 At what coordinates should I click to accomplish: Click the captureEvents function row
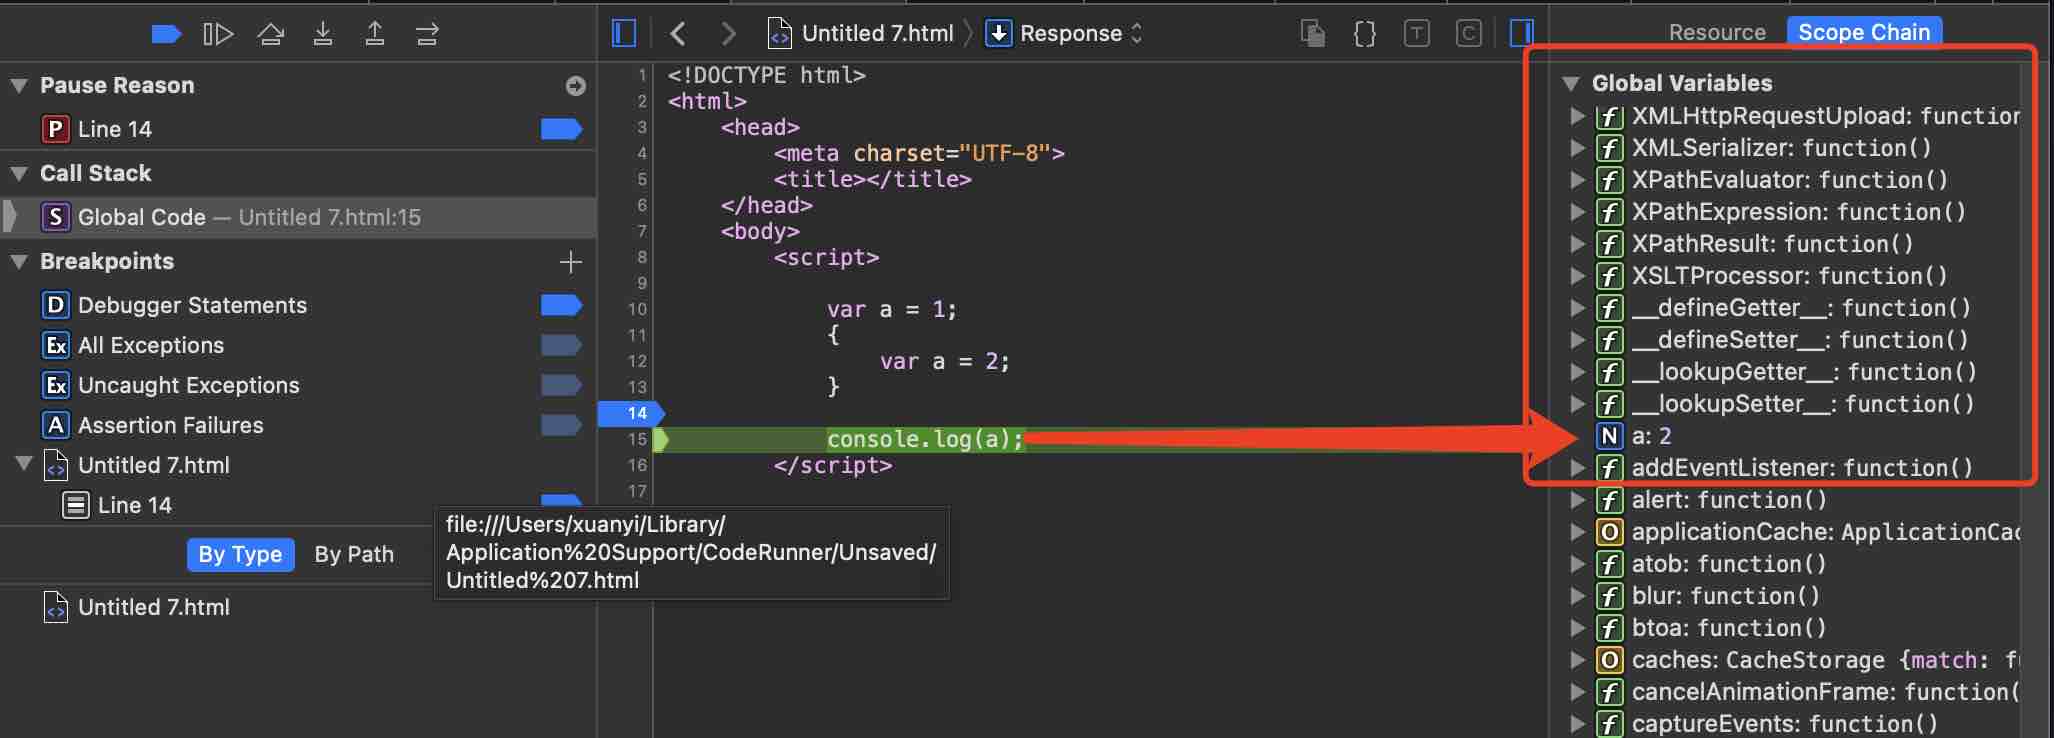coord(1785,723)
